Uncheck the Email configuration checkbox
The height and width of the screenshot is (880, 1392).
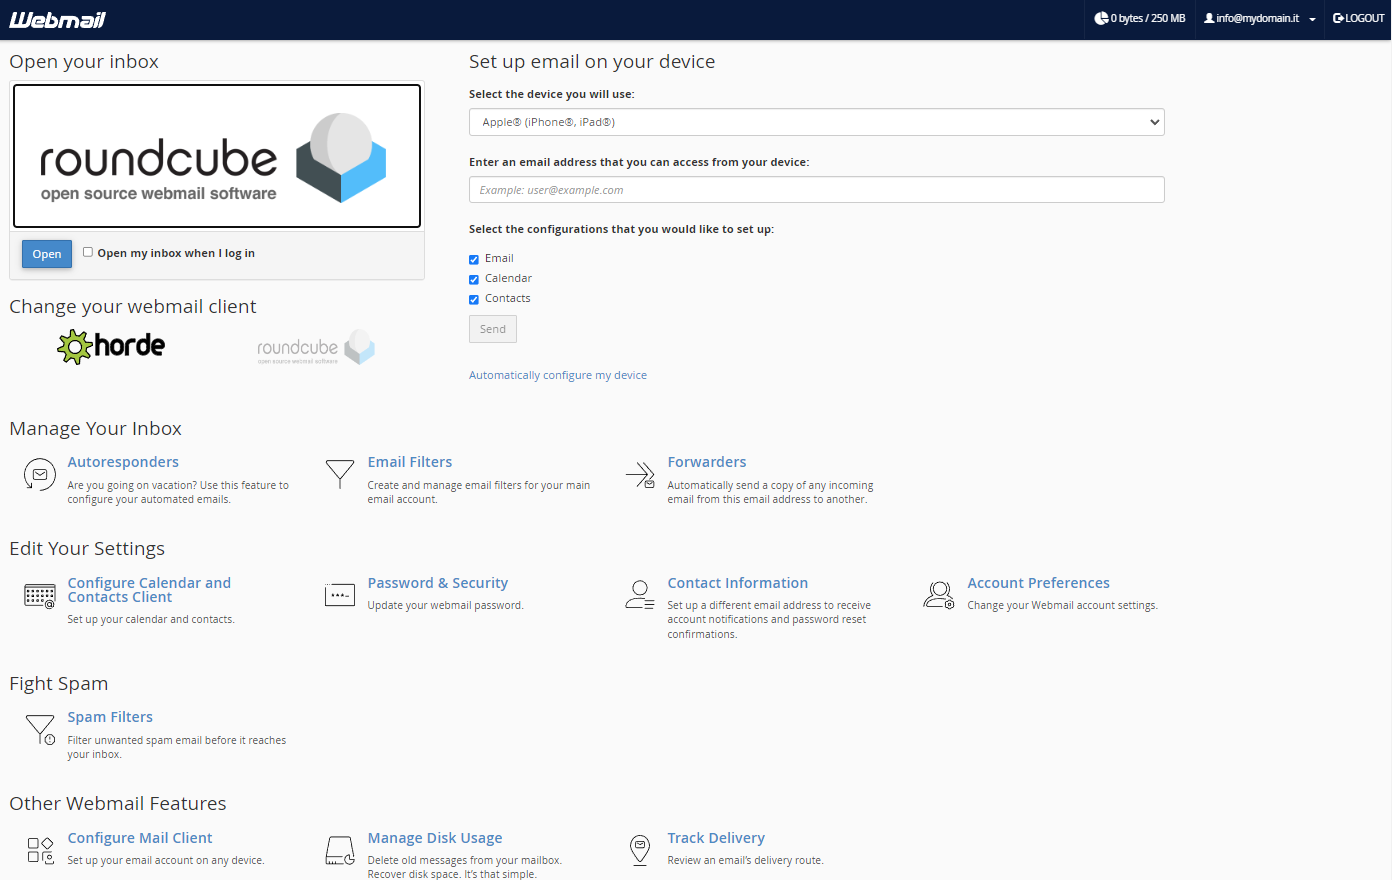click(474, 259)
